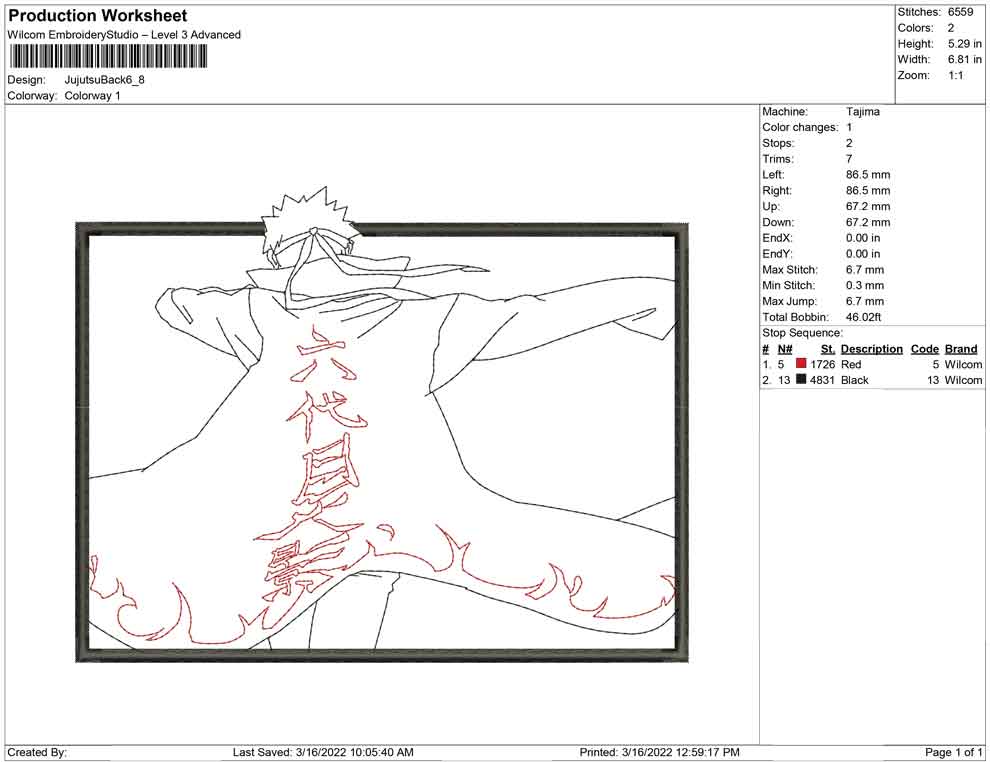Click the 'Production Worksheet' heading
The height and width of the screenshot is (762, 990).
98,16
